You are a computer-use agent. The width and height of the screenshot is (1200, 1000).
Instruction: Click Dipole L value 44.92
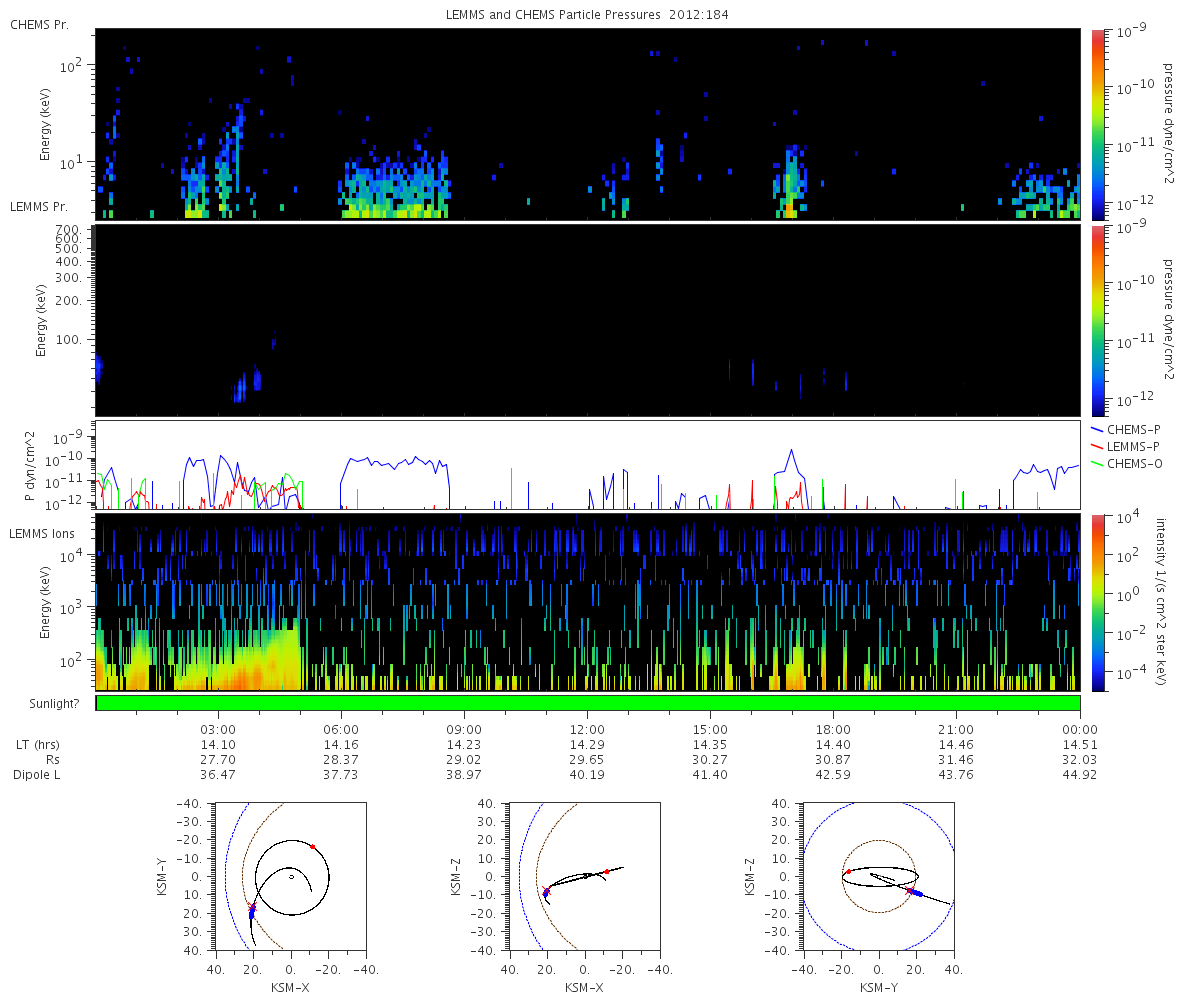click(1080, 775)
